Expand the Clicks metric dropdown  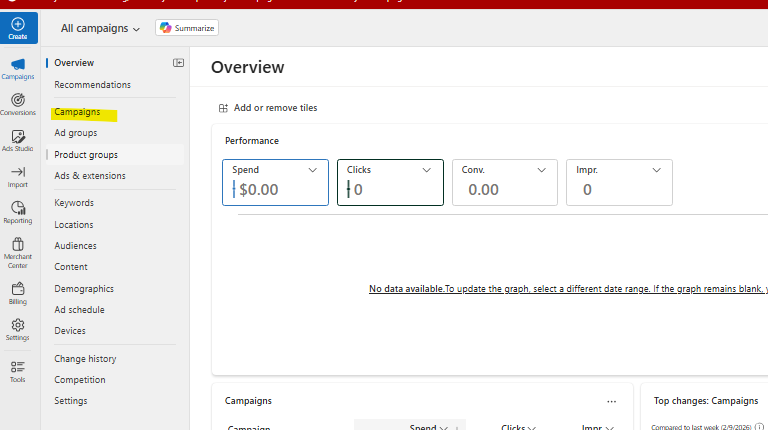(427, 170)
